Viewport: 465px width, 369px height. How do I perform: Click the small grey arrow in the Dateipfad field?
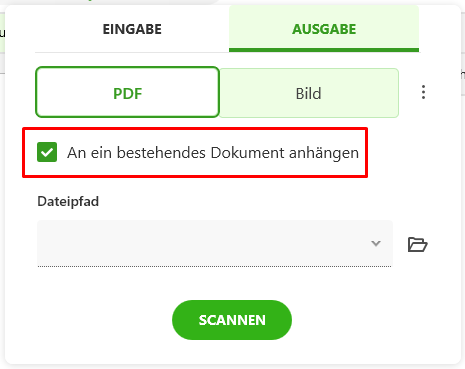[376, 243]
